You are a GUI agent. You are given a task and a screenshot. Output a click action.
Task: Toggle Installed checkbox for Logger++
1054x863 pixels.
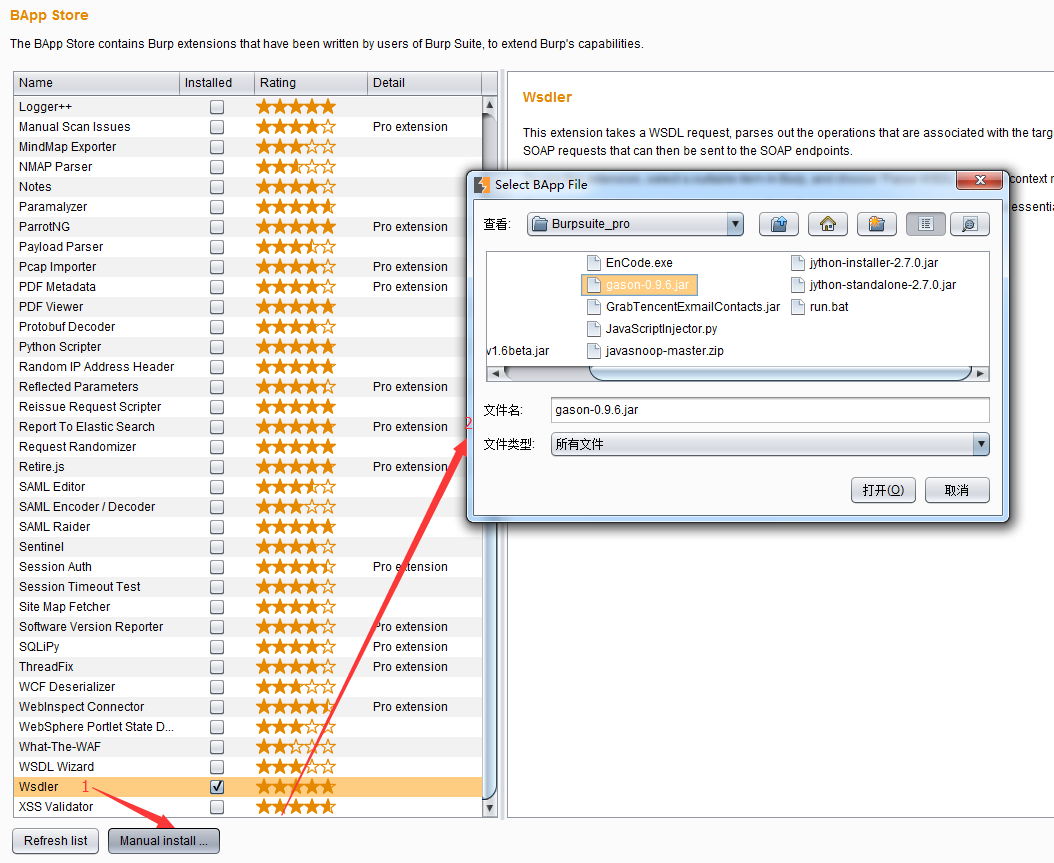[216, 107]
